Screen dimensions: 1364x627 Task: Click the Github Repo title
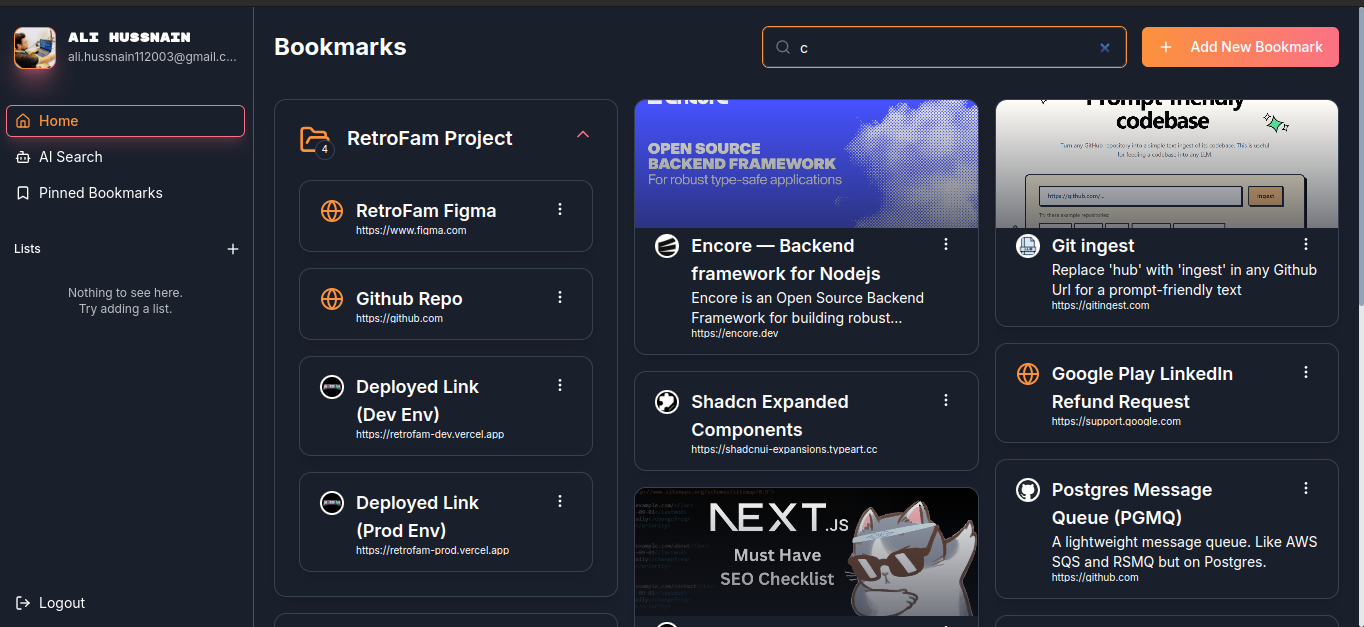(x=409, y=299)
